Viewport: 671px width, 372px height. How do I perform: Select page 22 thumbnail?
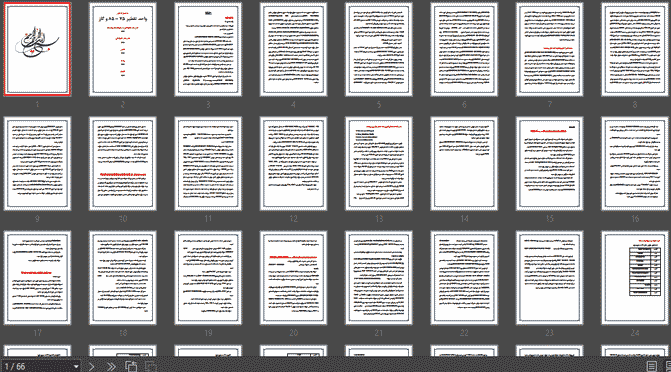tap(464, 278)
